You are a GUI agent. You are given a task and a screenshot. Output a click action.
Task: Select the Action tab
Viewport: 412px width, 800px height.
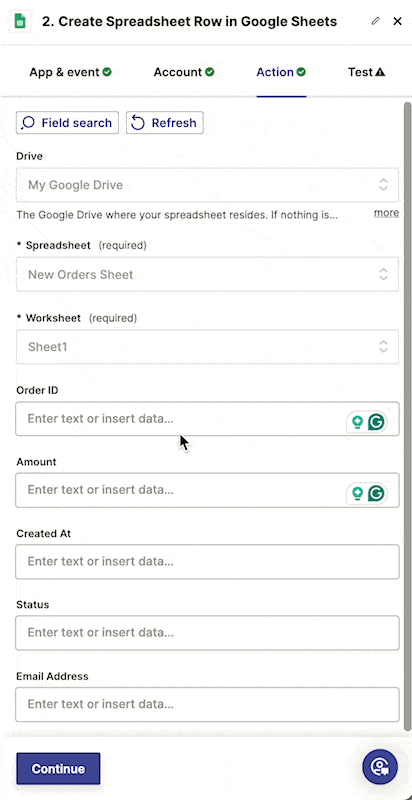(x=281, y=72)
